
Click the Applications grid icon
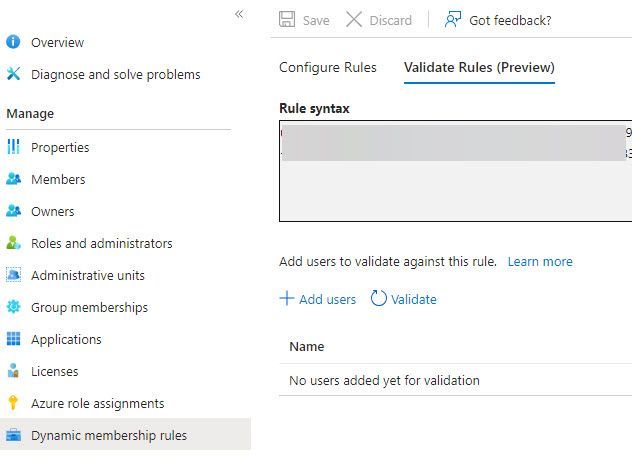point(14,339)
